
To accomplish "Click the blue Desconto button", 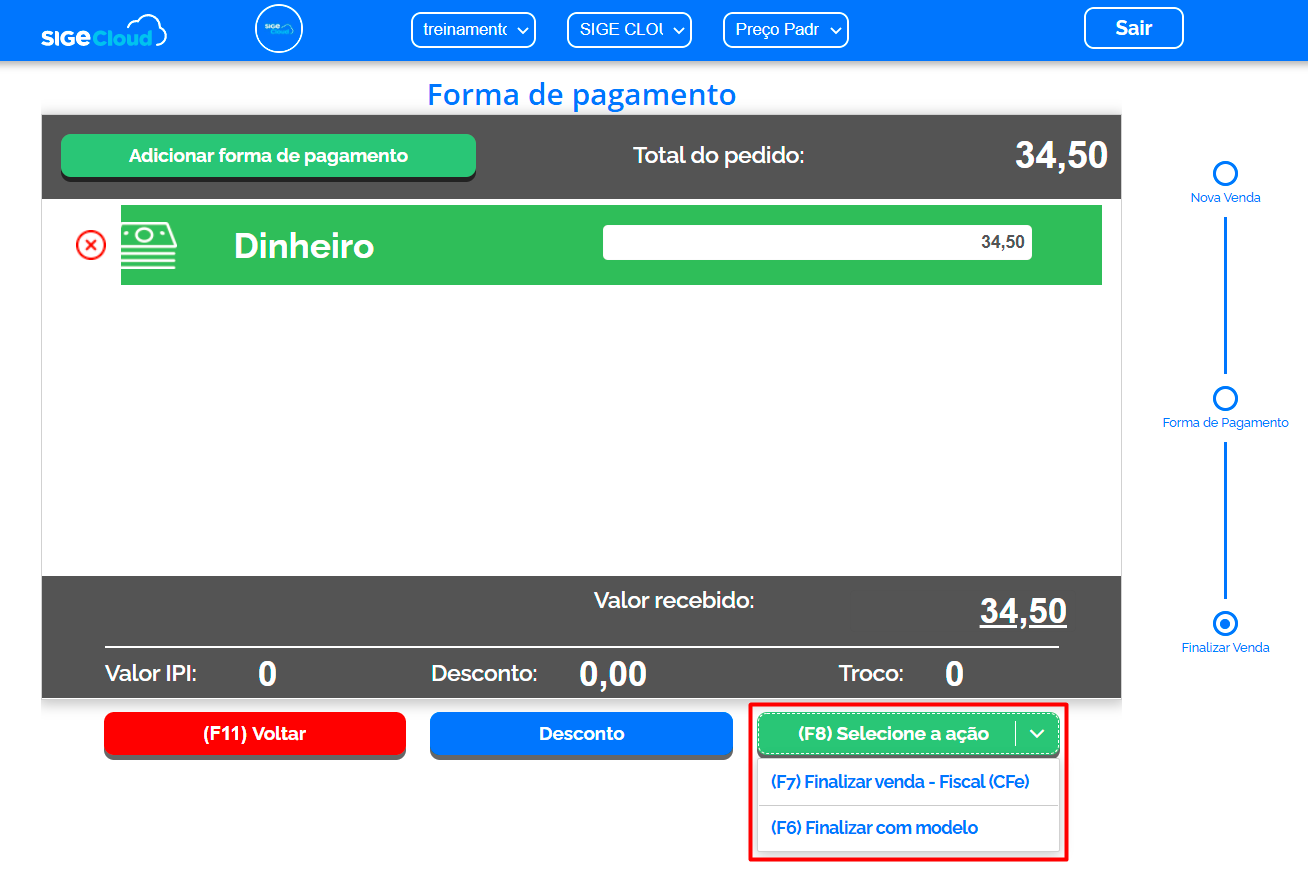I will click(581, 734).
